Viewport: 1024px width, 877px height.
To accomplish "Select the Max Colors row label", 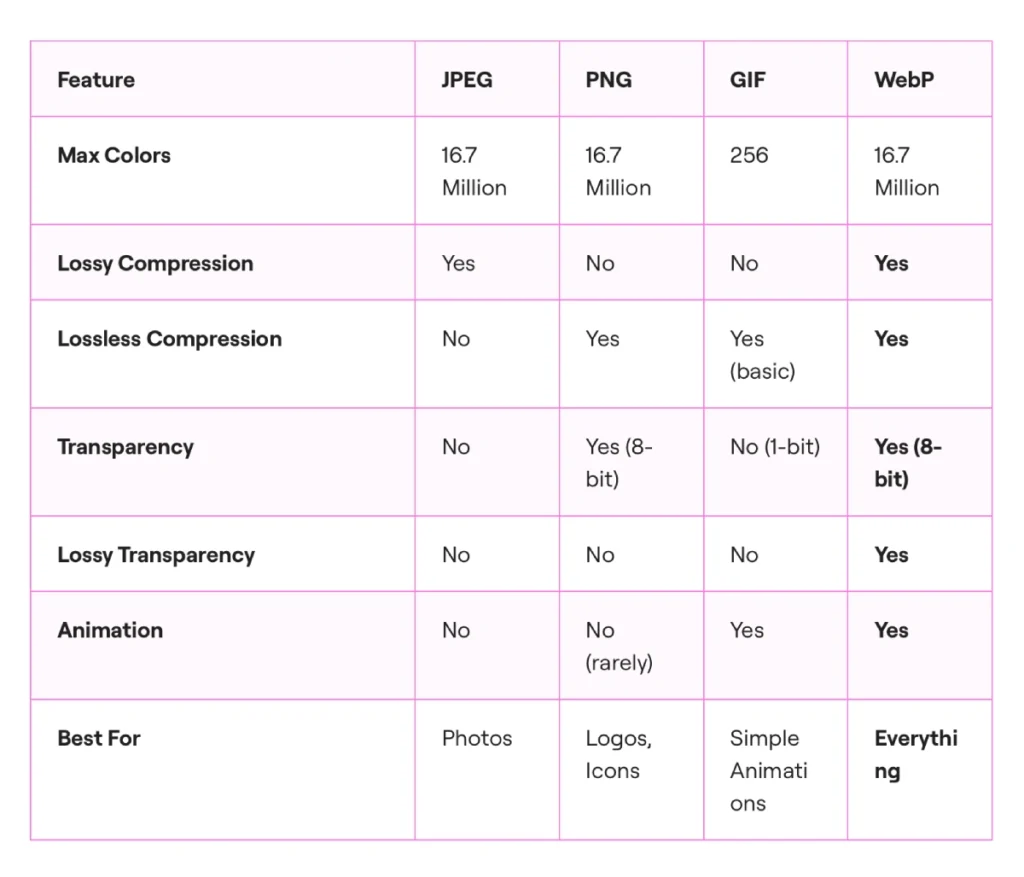I will pos(114,155).
